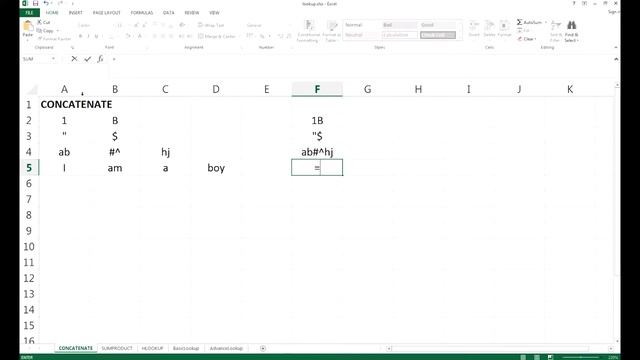Switch to the SUMPRODUCT sheet tab
This screenshot has height=360, width=640.
(117, 348)
